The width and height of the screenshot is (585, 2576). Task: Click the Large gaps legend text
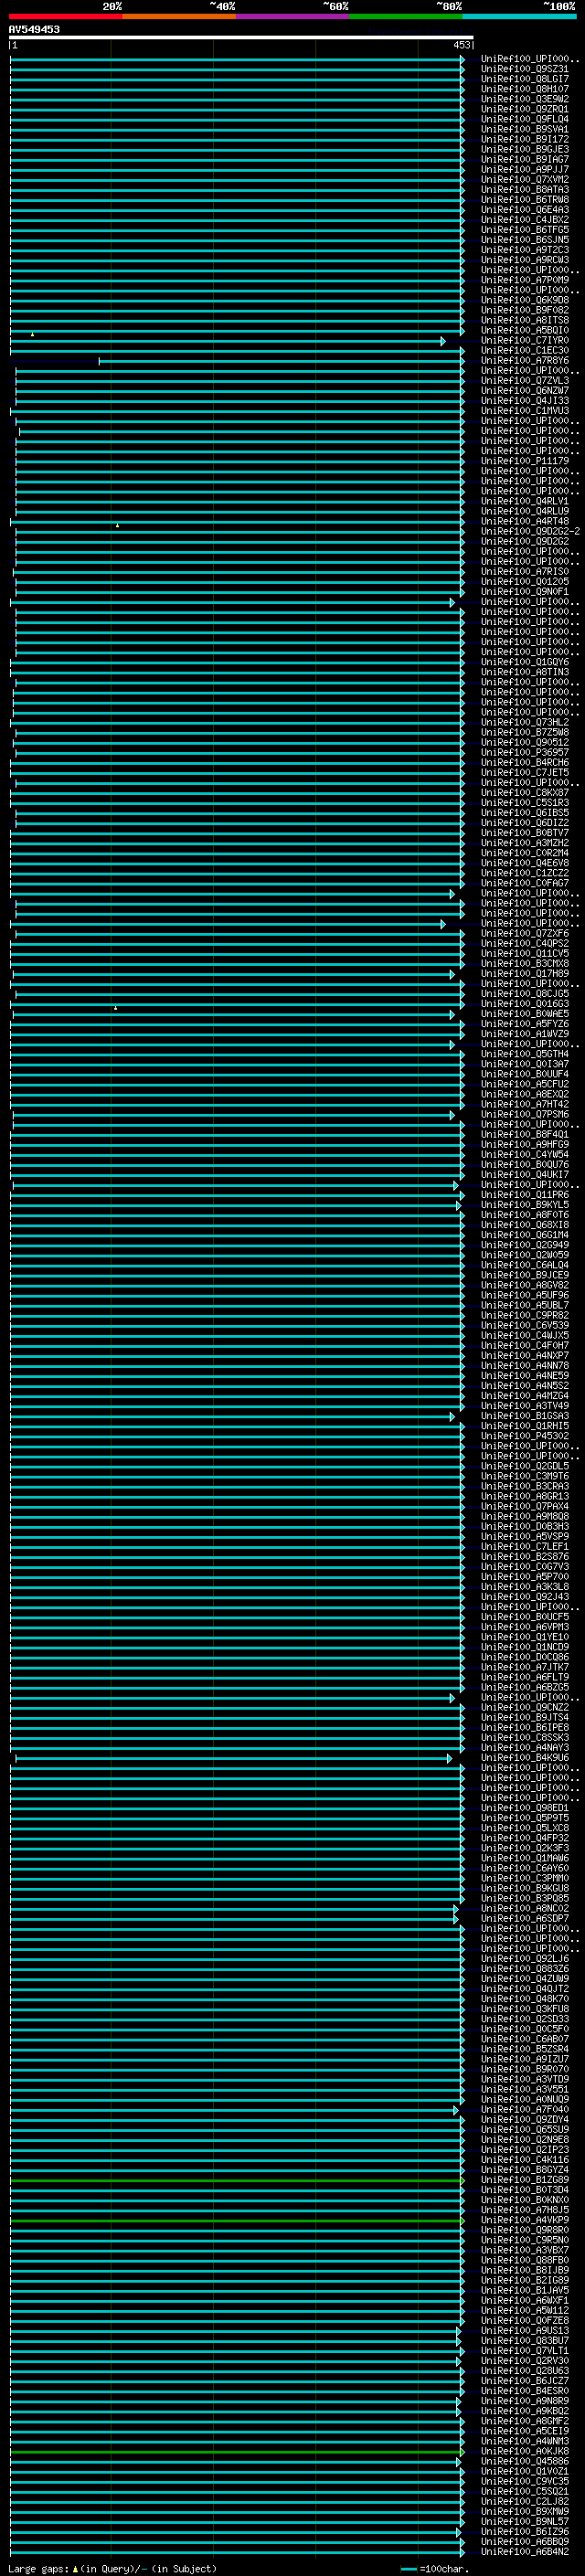[112, 2568]
